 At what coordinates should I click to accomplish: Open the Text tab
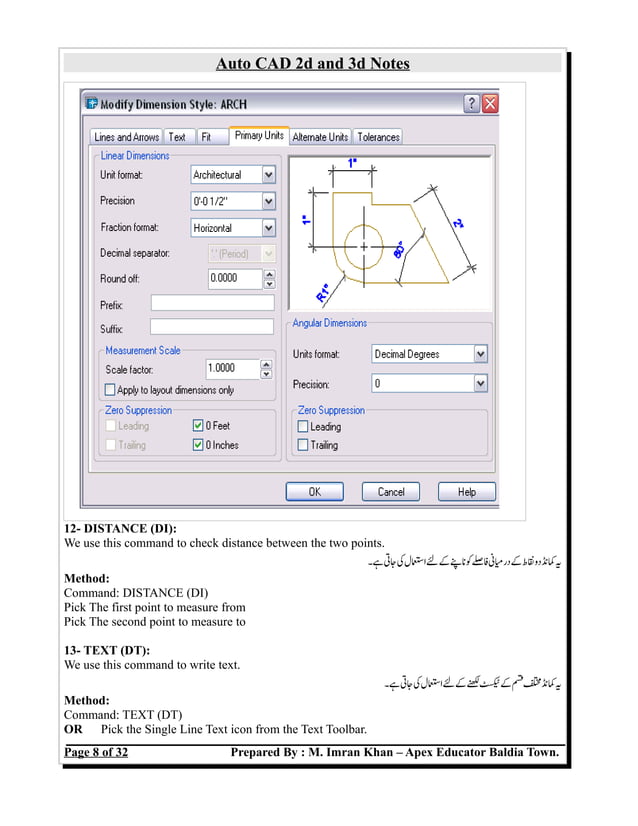178,137
